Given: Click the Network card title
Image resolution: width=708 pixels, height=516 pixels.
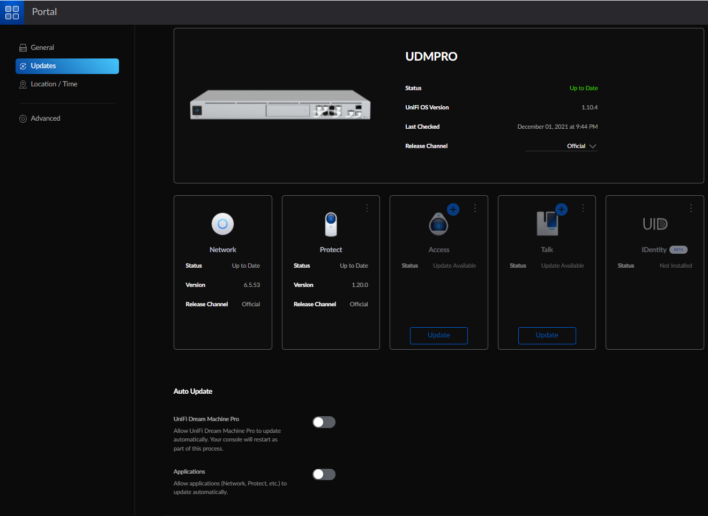Looking at the screenshot, I should point(223,250).
